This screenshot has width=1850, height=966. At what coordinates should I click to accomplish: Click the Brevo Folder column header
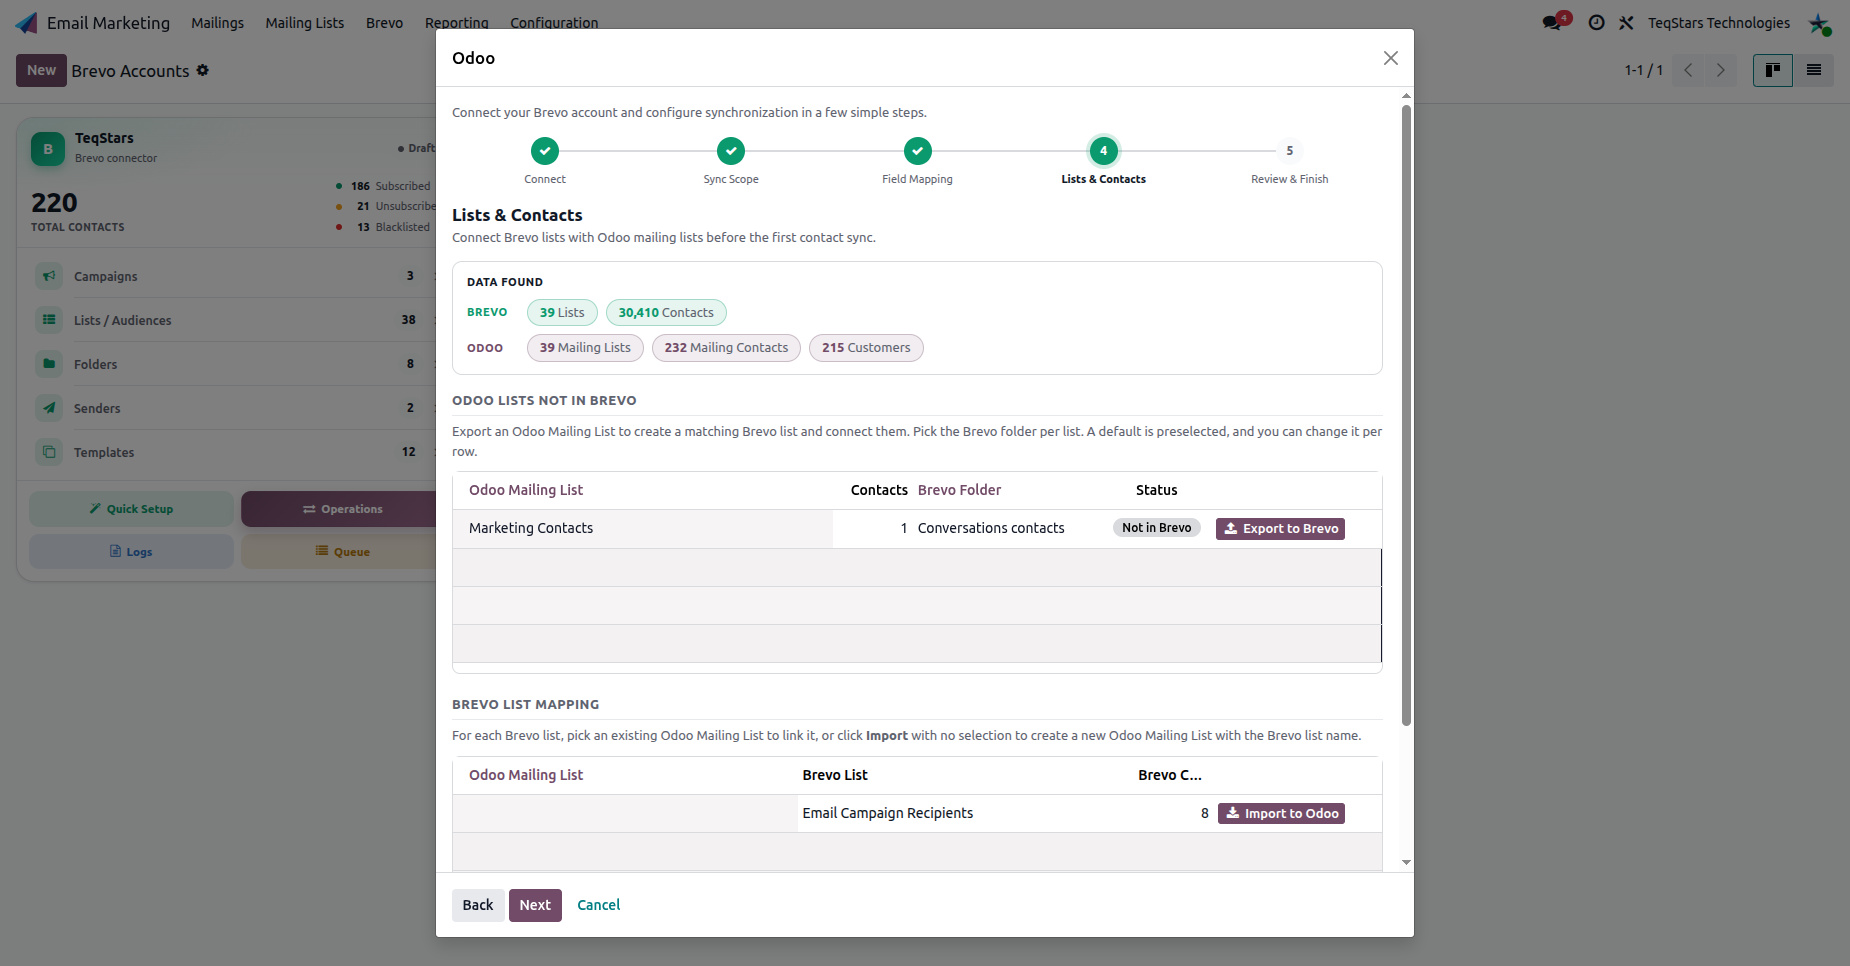[959, 490]
